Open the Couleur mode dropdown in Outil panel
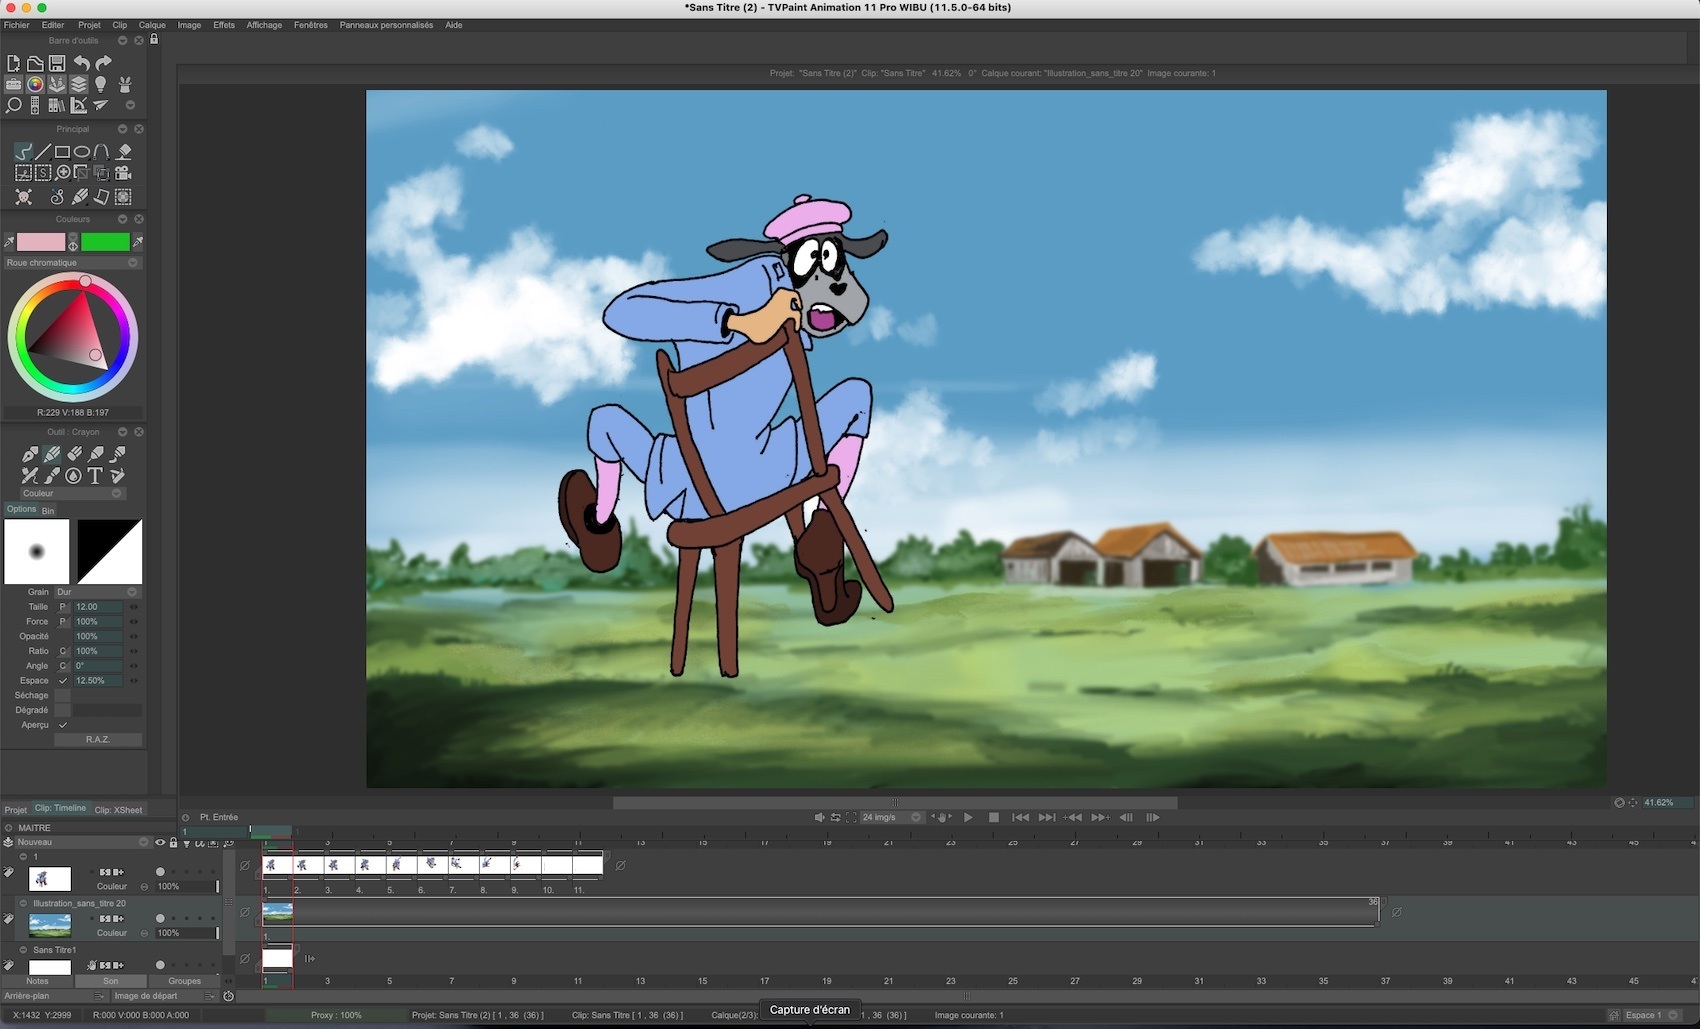 [x=71, y=493]
